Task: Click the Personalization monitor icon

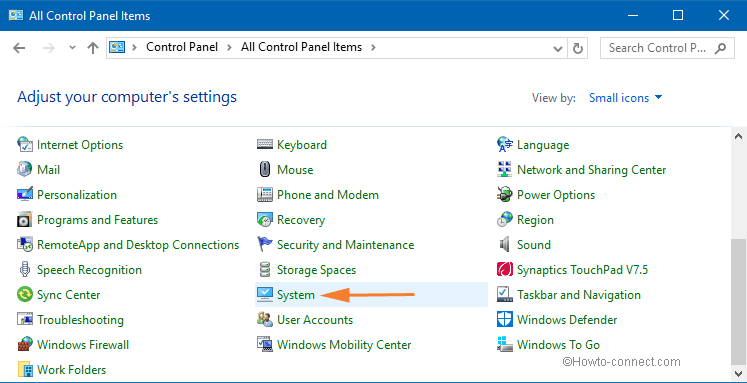Action: pyautogui.click(x=24, y=194)
